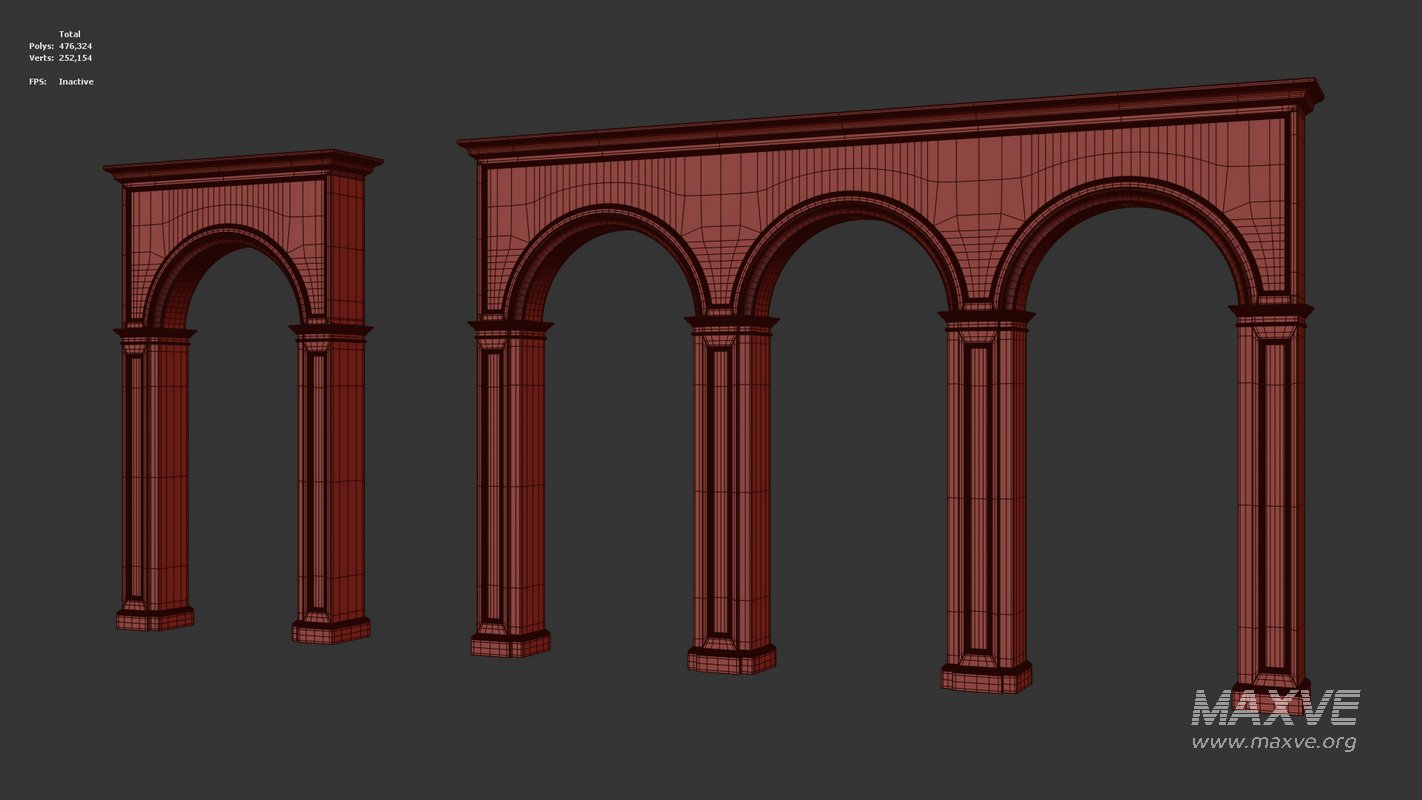1422x800 pixels.
Task: Select the left column of the single arch
Action: (155, 470)
